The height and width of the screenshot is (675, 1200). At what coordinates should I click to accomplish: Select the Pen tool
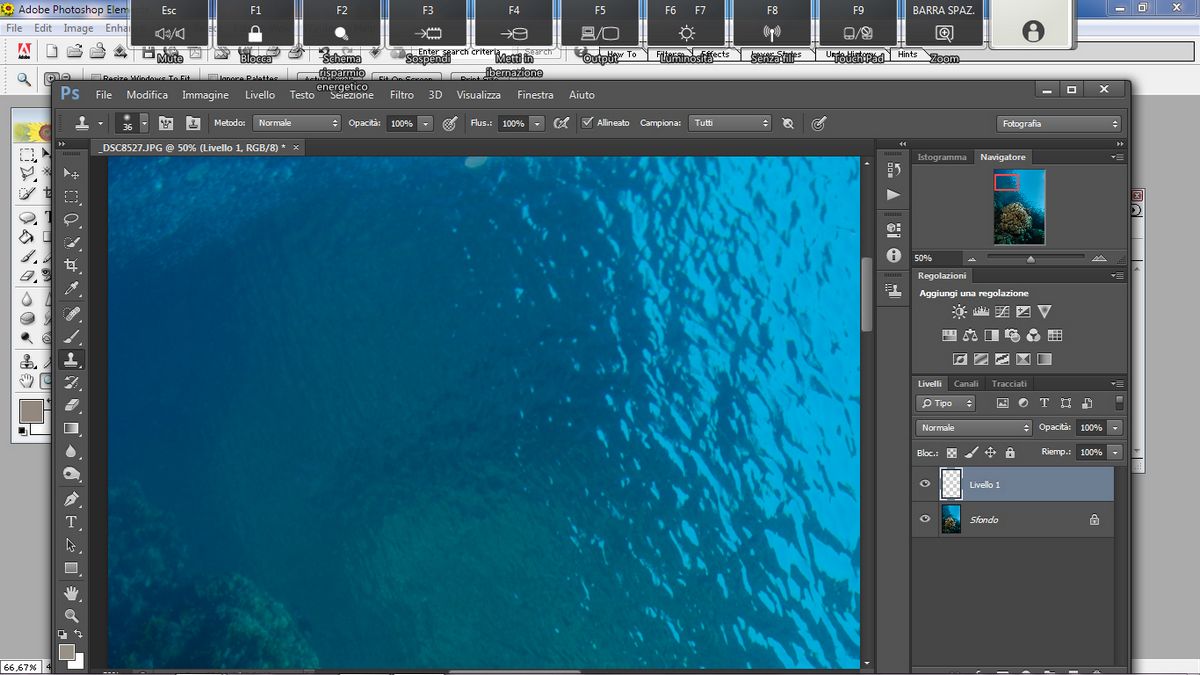(x=71, y=499)
